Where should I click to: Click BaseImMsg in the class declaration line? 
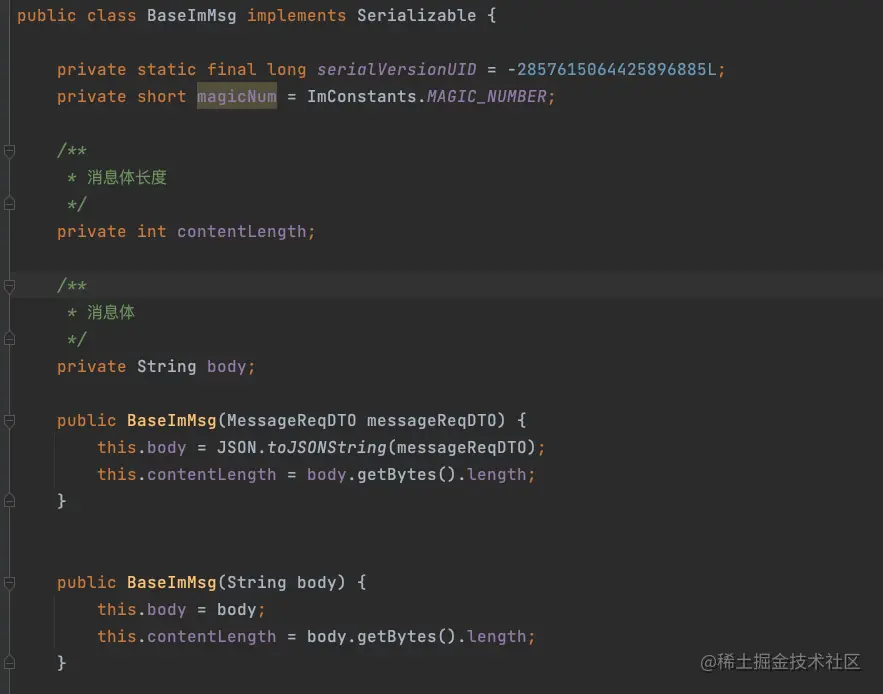click(x=191, y=15)
